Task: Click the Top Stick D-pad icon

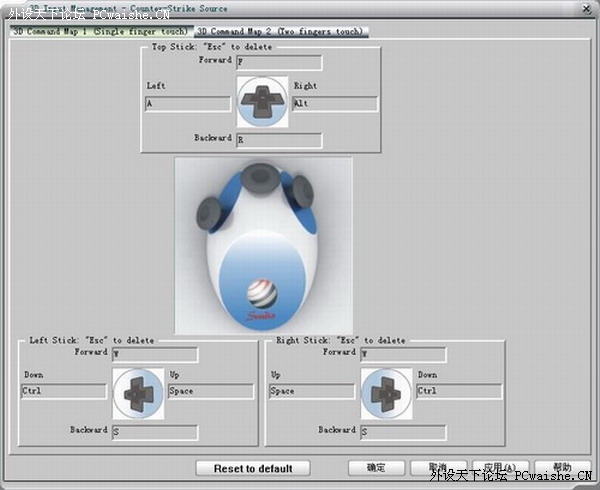Action: [262, 102]
